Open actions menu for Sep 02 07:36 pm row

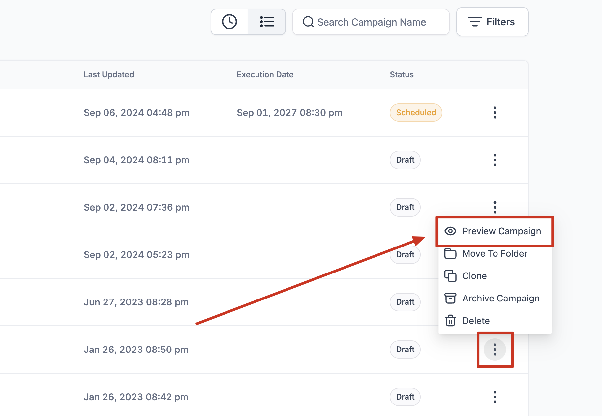pos(495,206)
